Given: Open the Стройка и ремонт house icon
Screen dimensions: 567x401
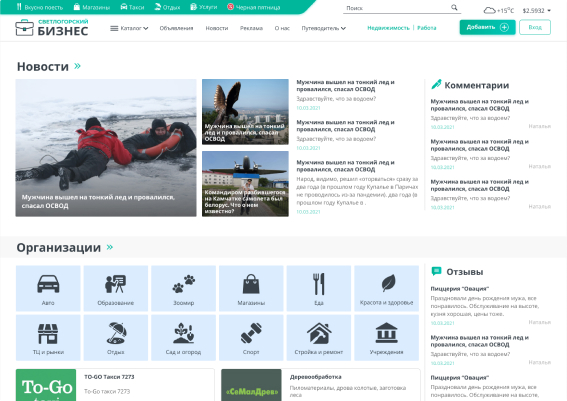Looking at the screenshot, I should coord(319,333).
